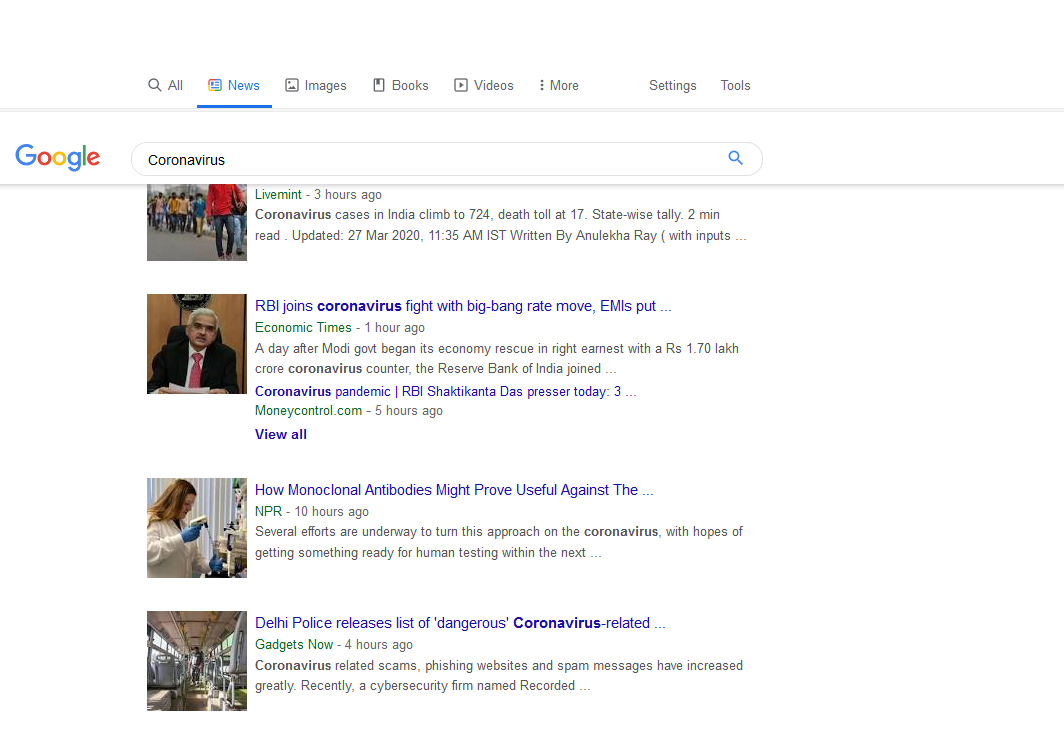
Task: Click View all link
Action: point(281,434)
